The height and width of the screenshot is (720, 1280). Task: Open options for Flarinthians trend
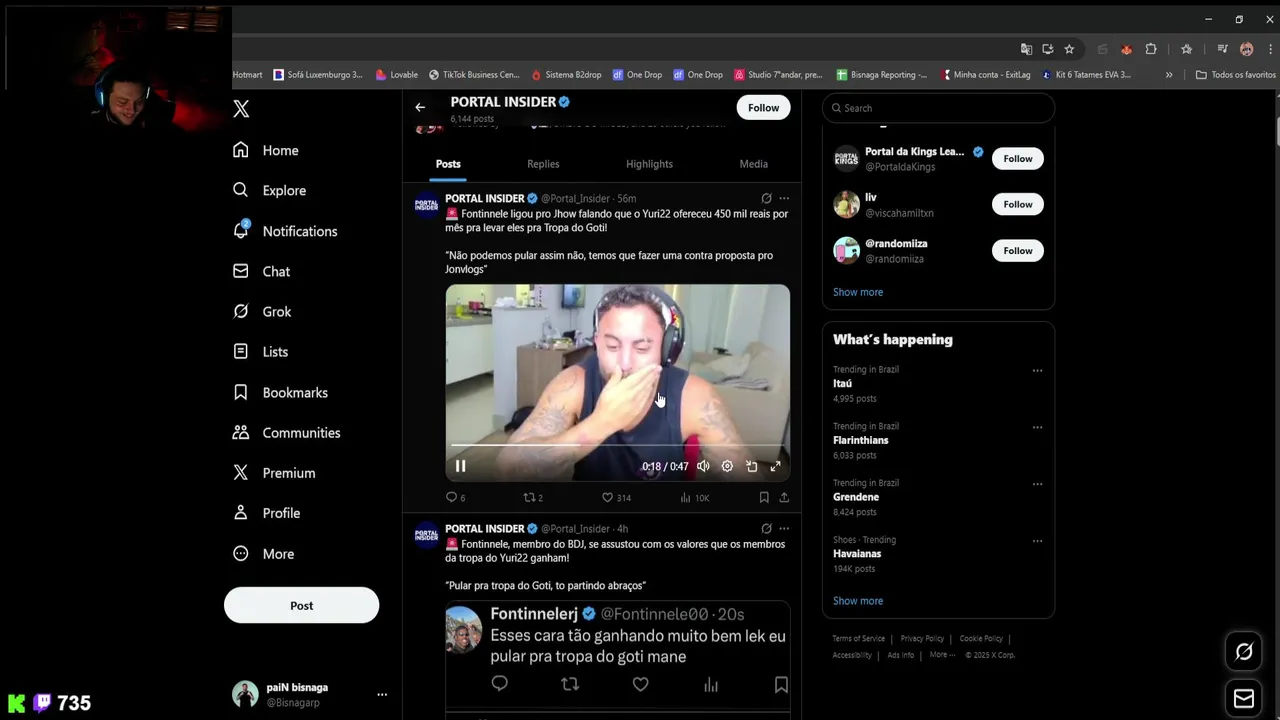(x=1037, y=427)
